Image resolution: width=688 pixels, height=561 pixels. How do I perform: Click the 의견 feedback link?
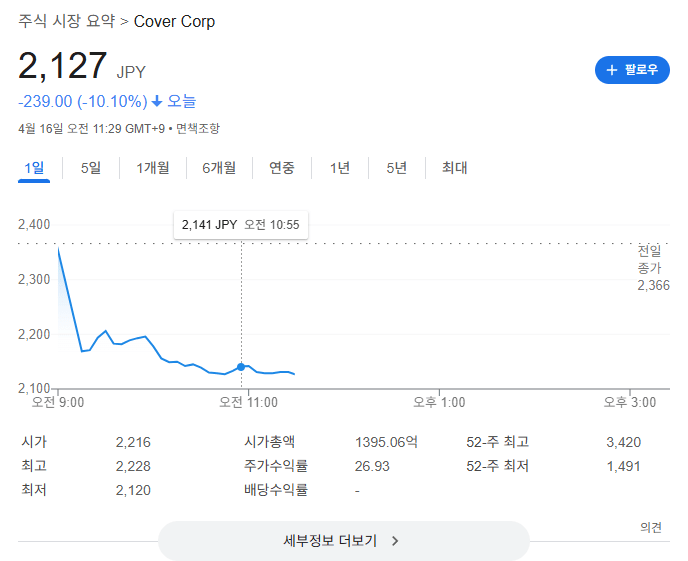point(651,527)
